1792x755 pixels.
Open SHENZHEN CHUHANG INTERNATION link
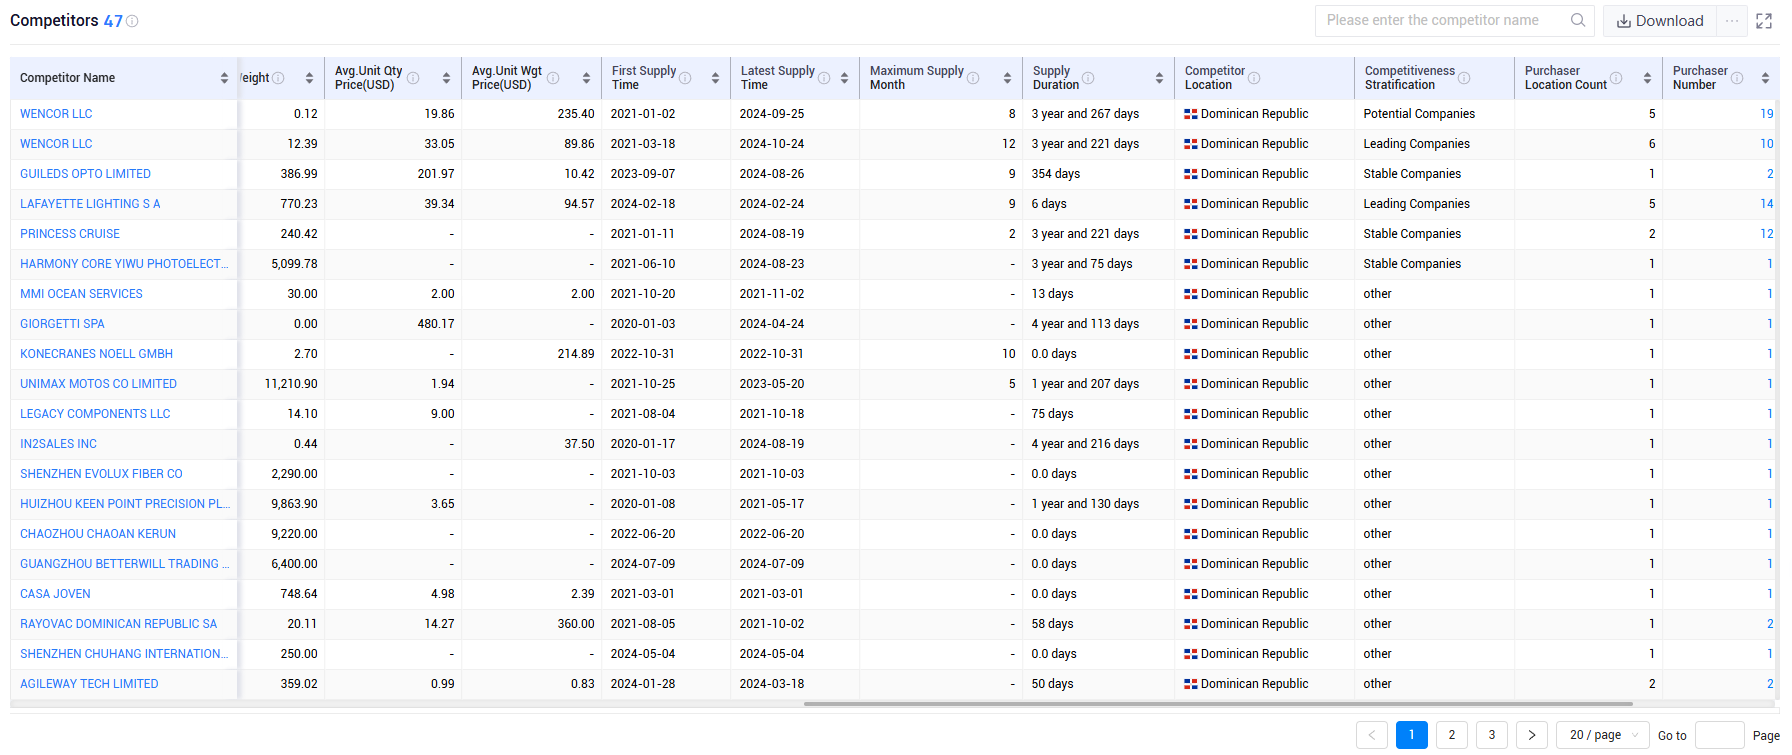click(x=124, y=654)
